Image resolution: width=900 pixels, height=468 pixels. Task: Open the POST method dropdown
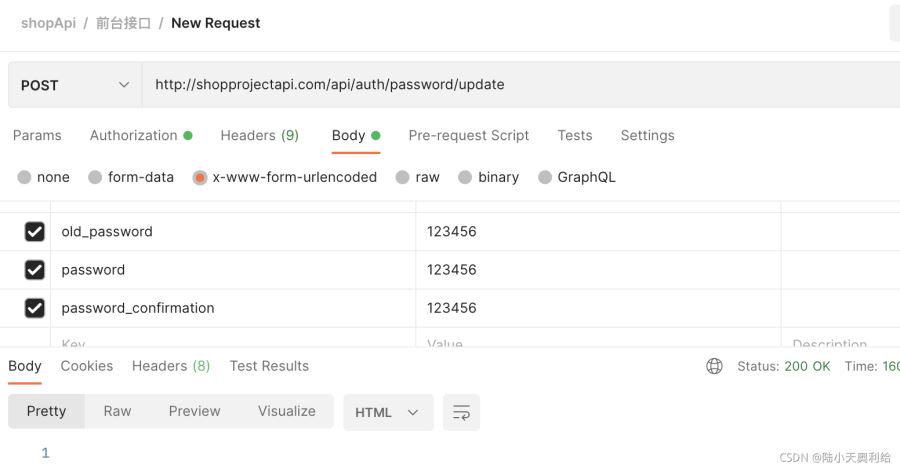click(x=75, y=85)
